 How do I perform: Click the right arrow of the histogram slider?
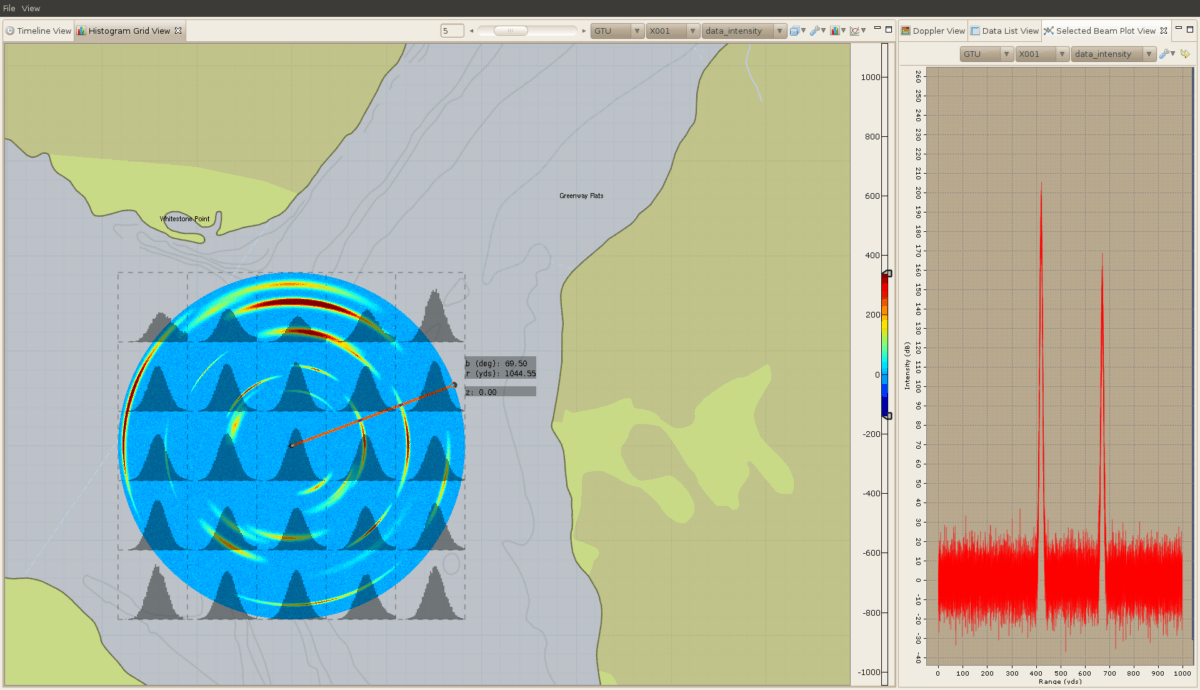(584, 31)
